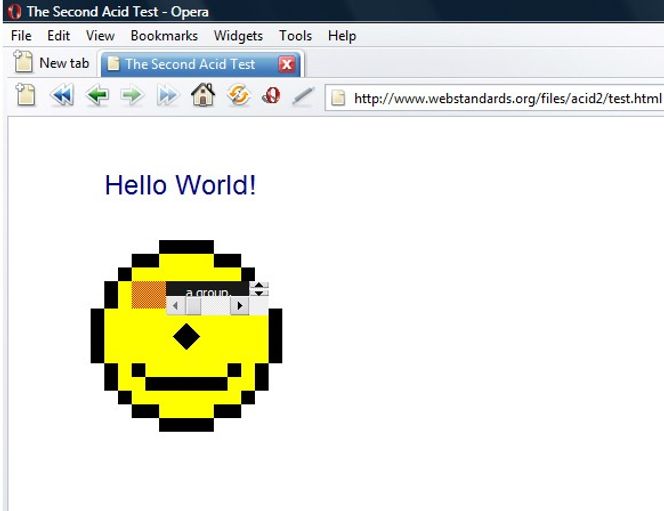Reload the page with refresh icon
The height and width of the screenshot is (511, 664).
(238, 95)
